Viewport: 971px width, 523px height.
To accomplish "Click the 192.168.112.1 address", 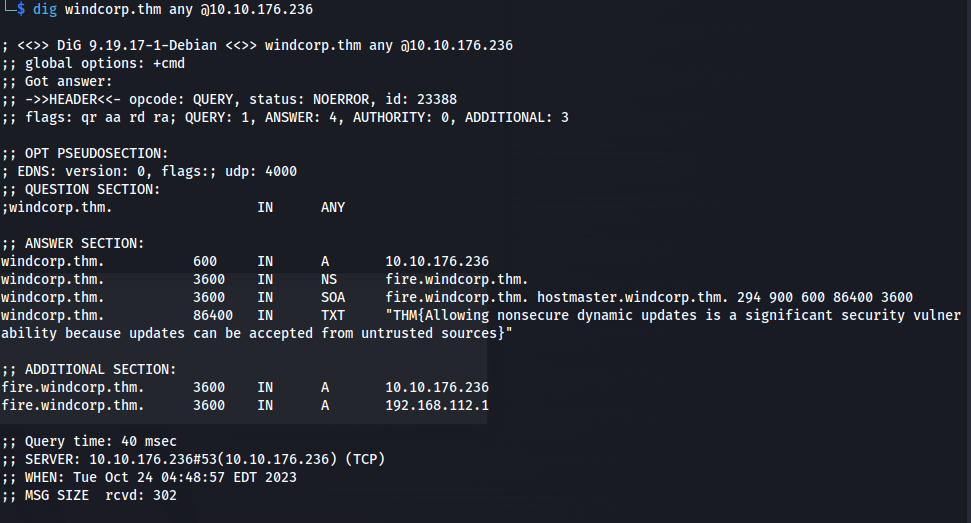I will click(x=437, y=405).
